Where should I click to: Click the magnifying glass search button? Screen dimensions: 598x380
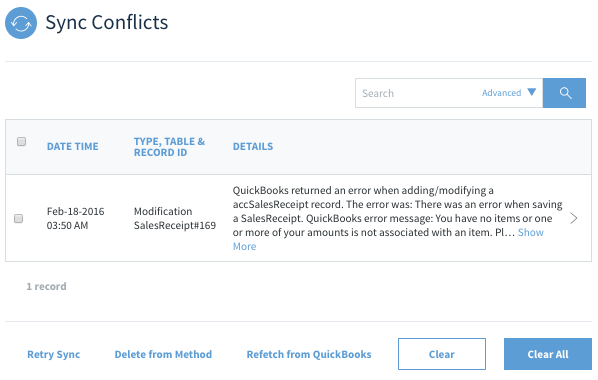tap(564, 93)
